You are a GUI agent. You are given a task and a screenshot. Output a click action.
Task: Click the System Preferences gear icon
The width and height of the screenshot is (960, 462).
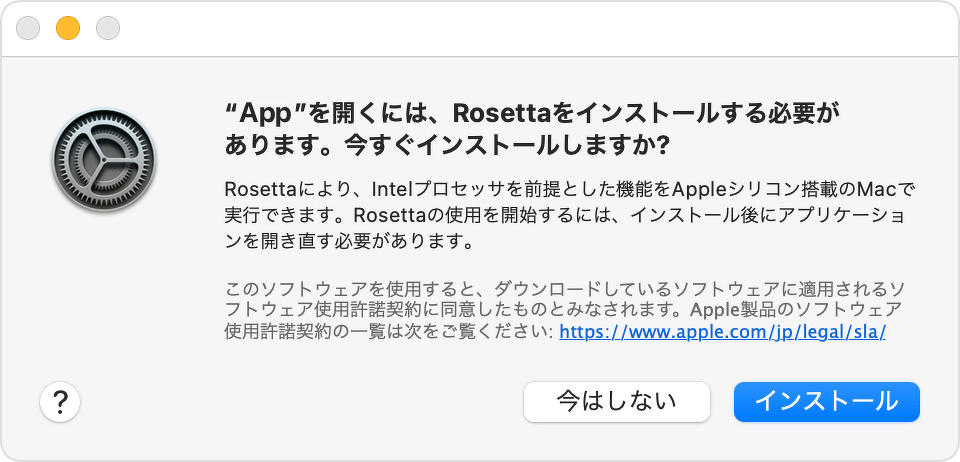click(104, 162)
